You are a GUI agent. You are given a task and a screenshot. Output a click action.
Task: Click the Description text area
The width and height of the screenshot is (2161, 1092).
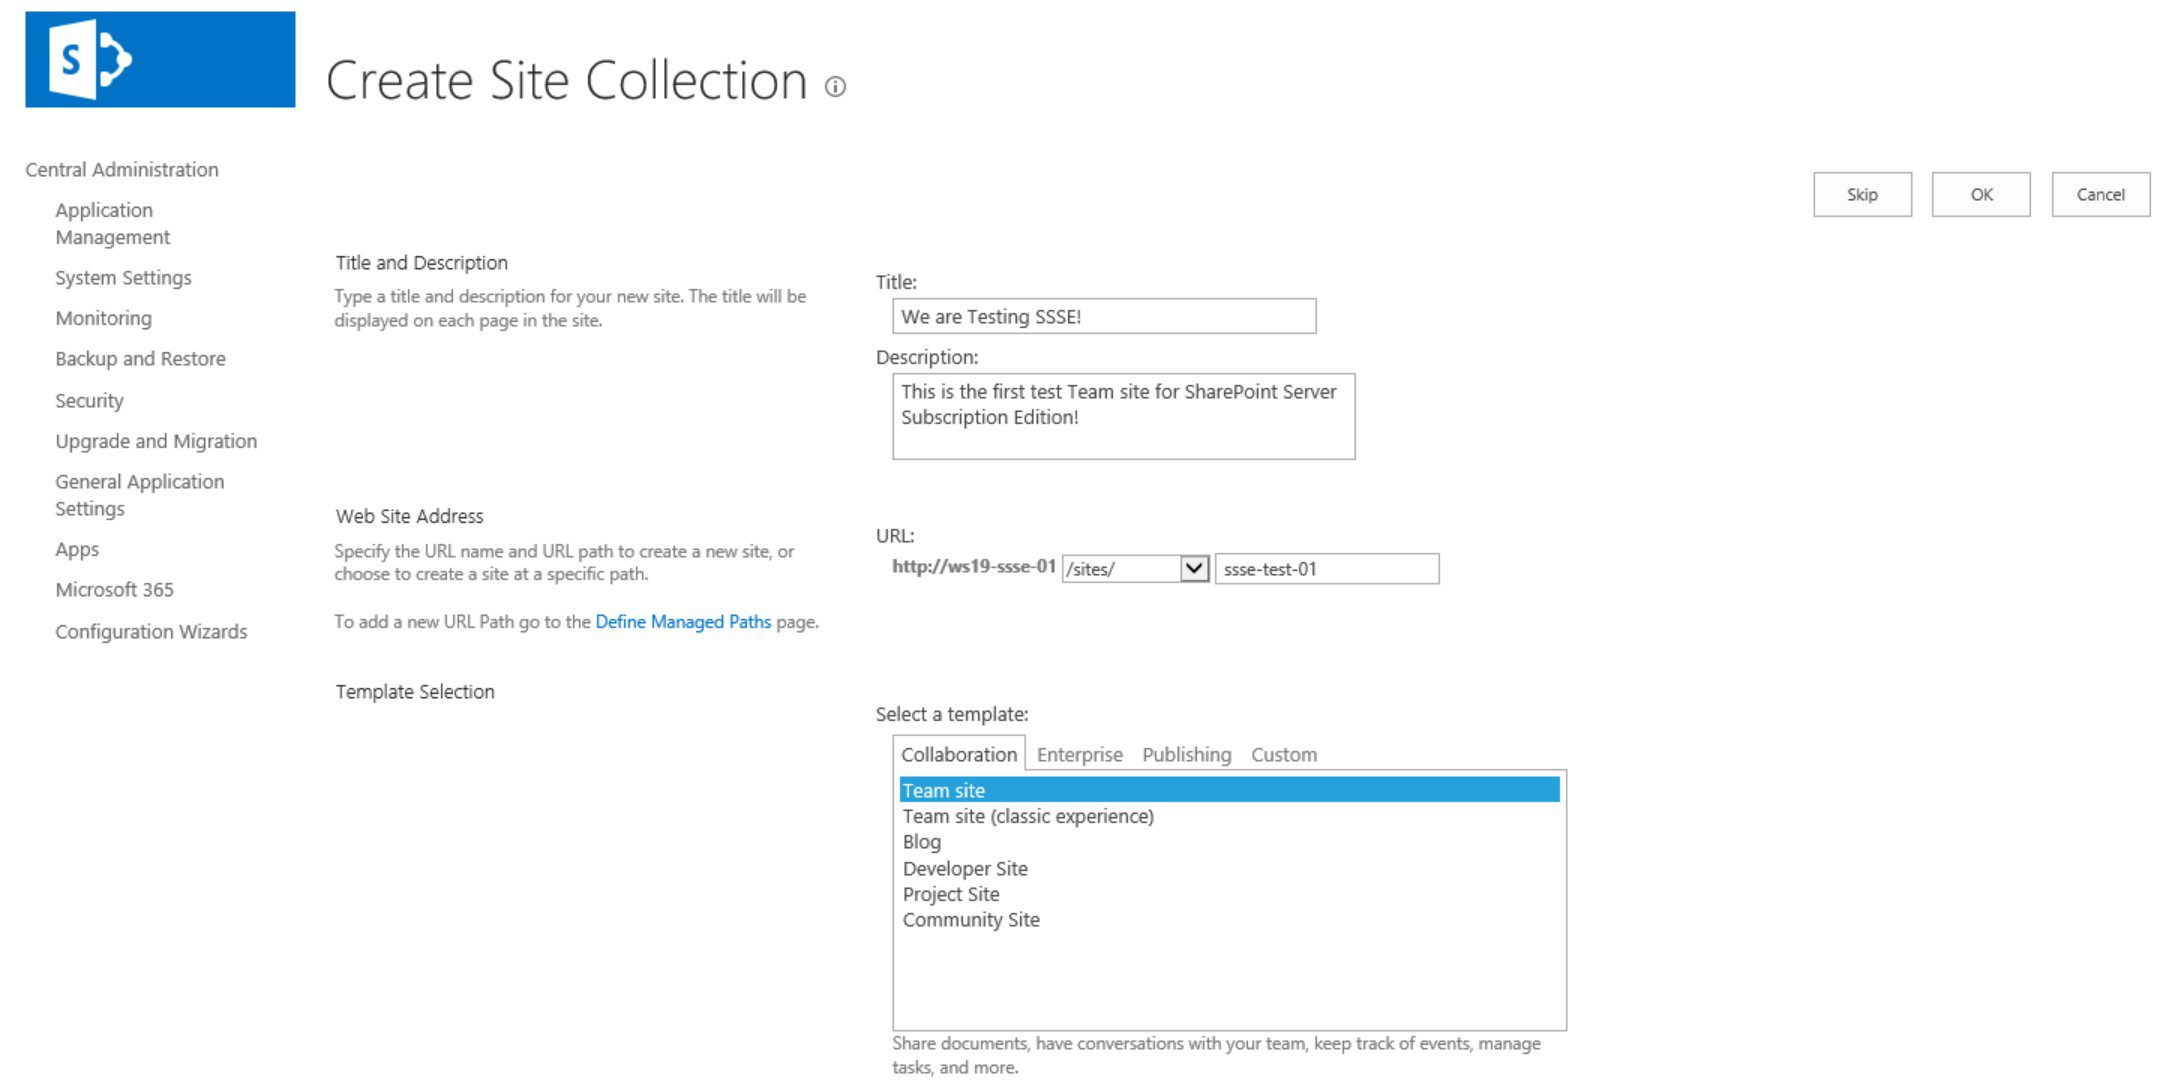click(1123, 417)
